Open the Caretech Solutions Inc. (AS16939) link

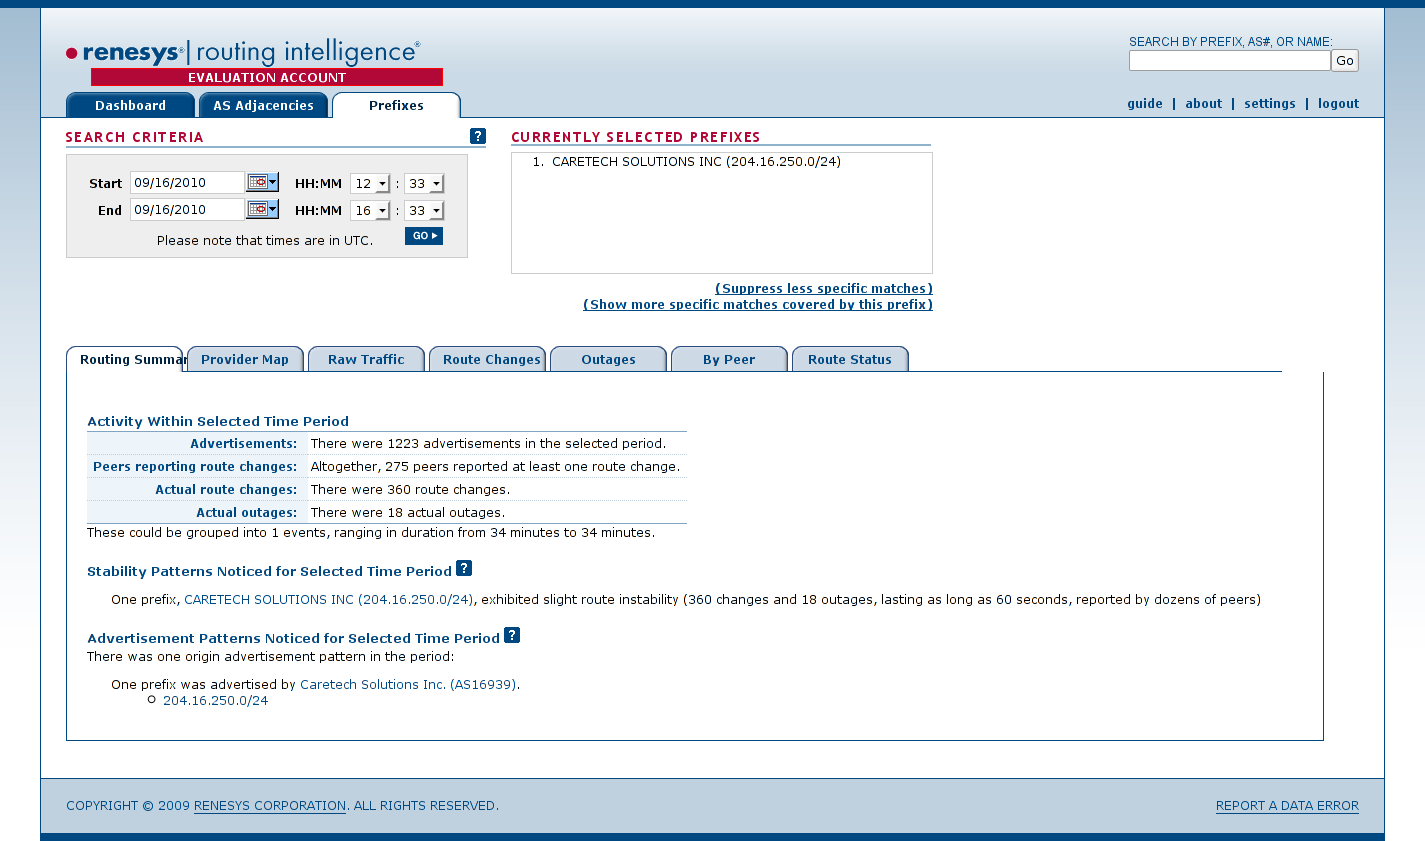408,685
